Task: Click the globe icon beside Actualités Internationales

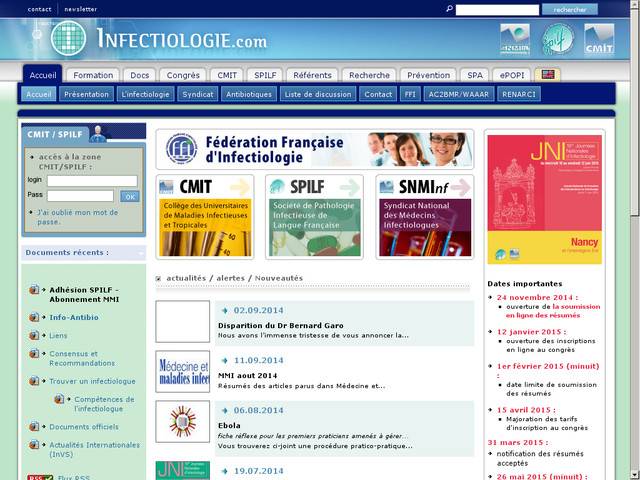Action: coord(34,444)
